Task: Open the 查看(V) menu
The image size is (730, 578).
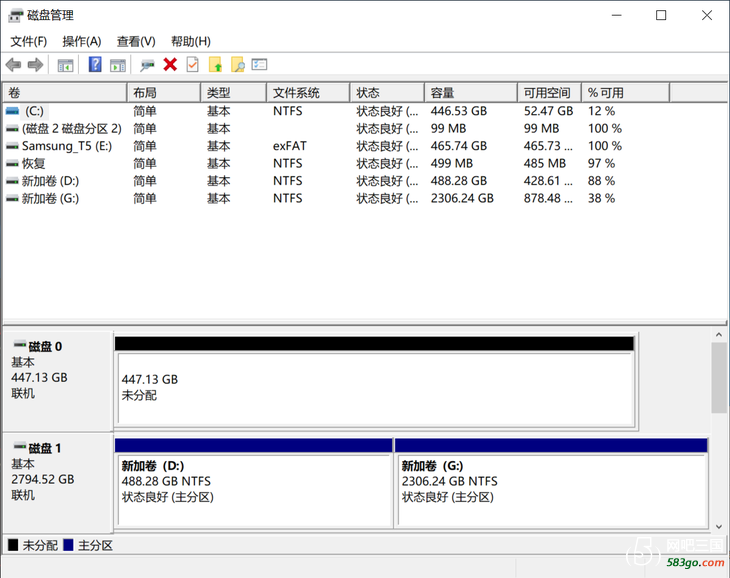Action: (135, 41)
